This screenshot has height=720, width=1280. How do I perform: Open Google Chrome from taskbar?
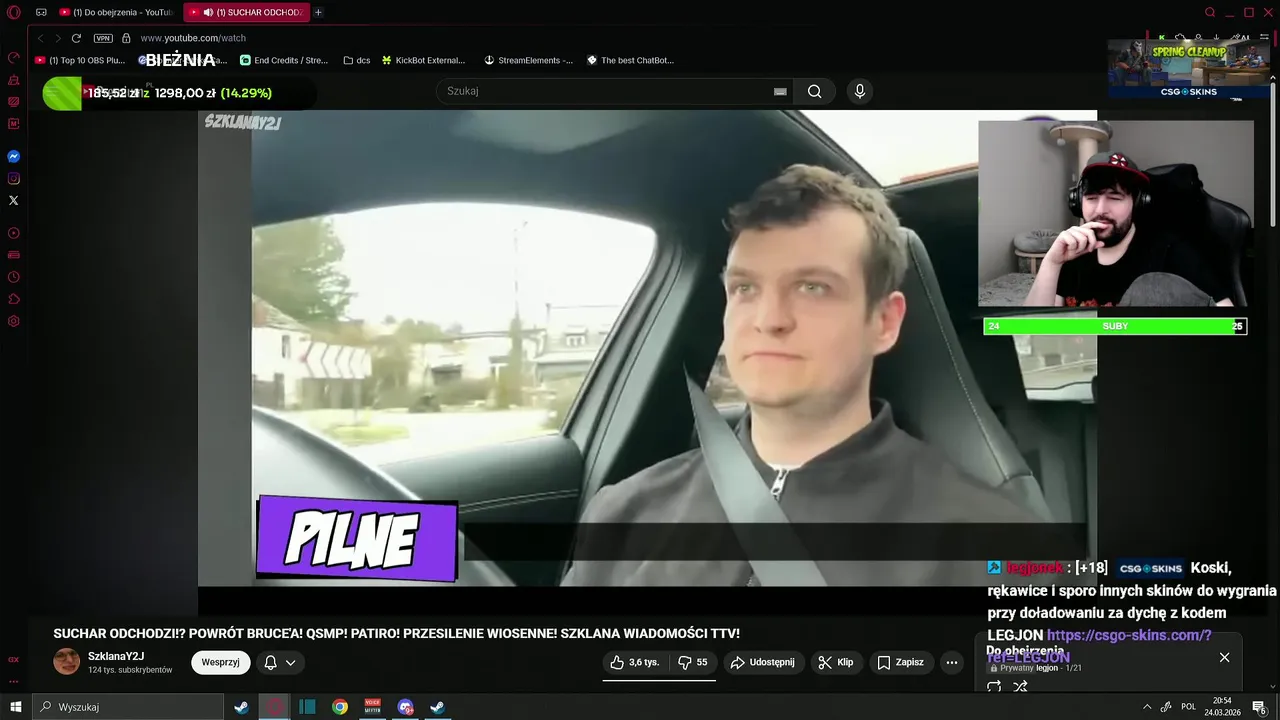pos(340,707)
